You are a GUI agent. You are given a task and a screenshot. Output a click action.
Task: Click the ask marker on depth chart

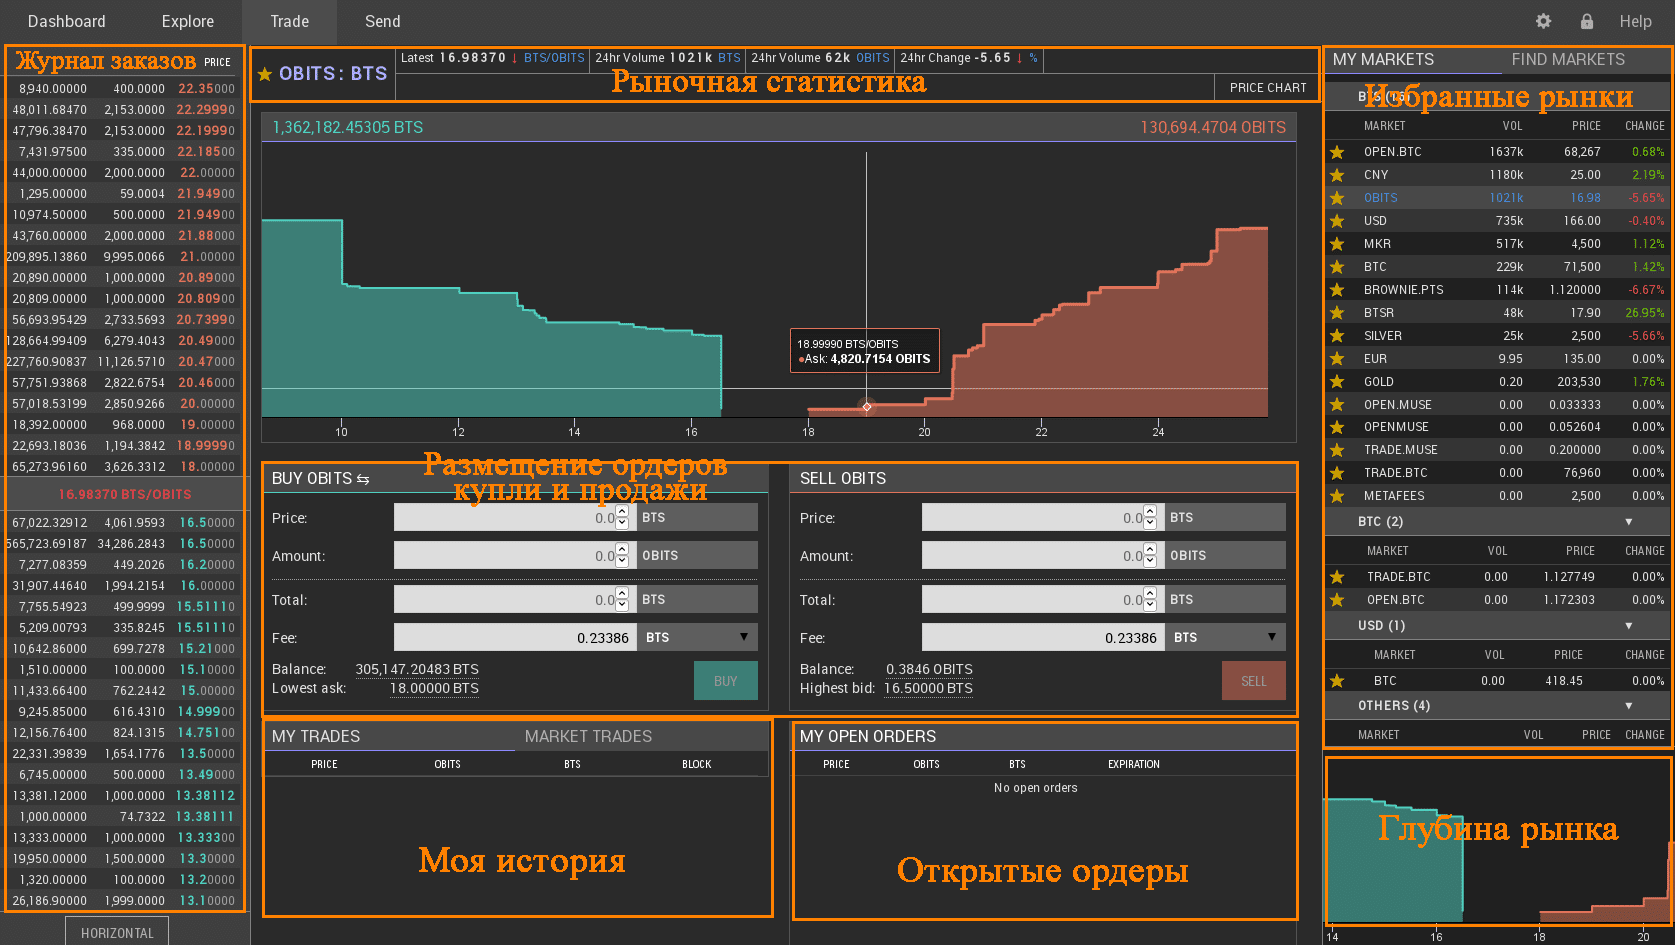click(867, 407)
